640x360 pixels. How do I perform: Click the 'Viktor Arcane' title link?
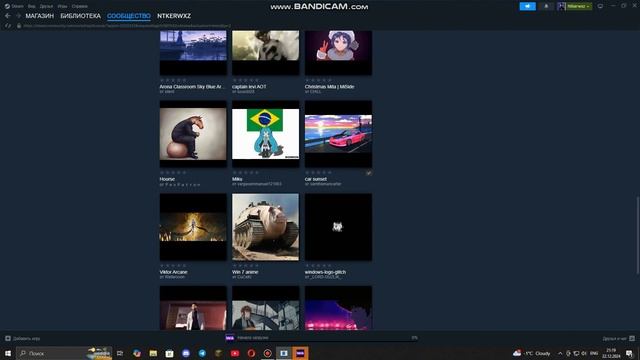click(173, 272)
